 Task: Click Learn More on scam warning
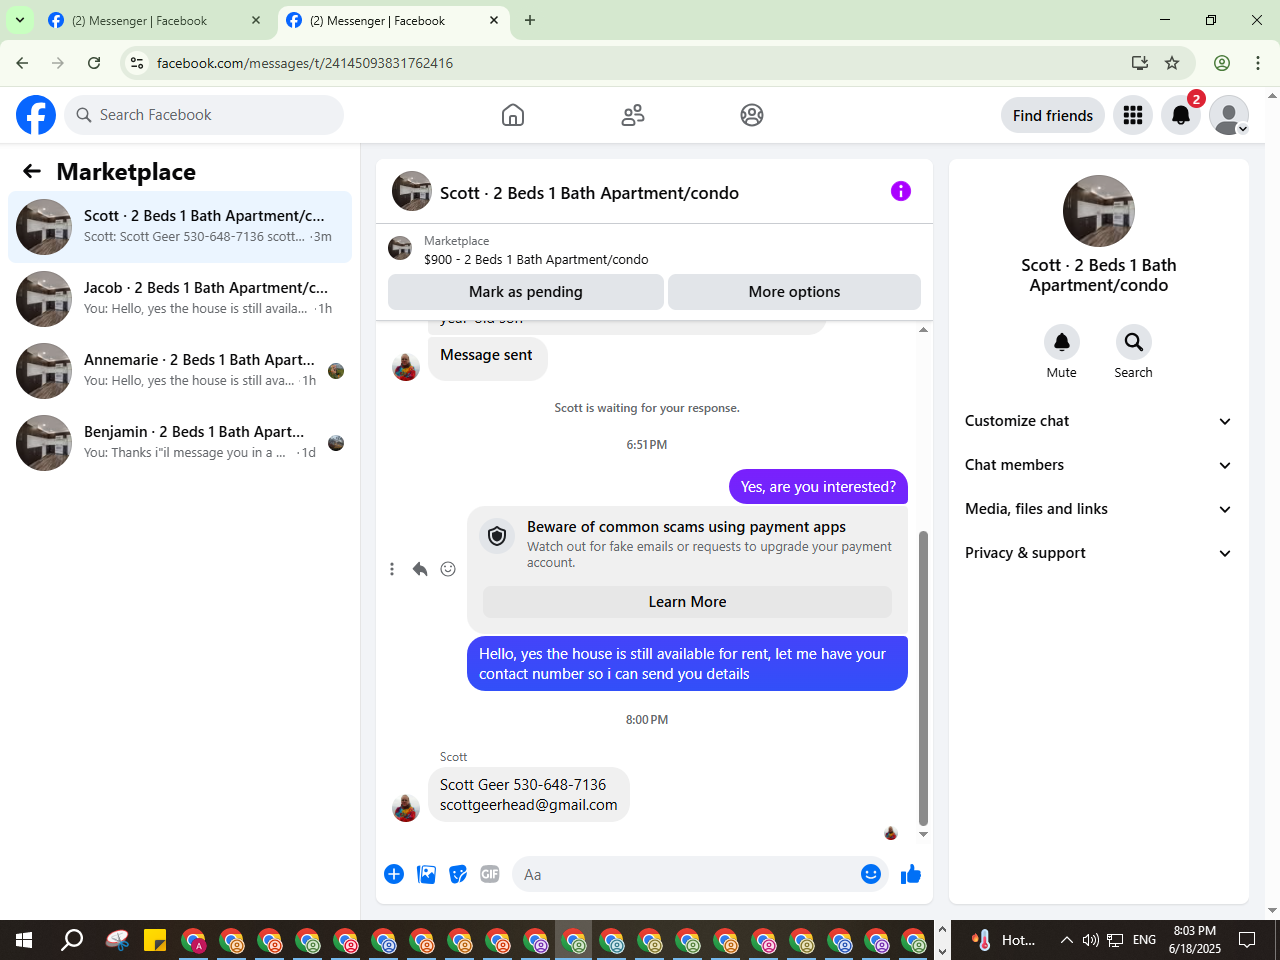tap(687, 602)
